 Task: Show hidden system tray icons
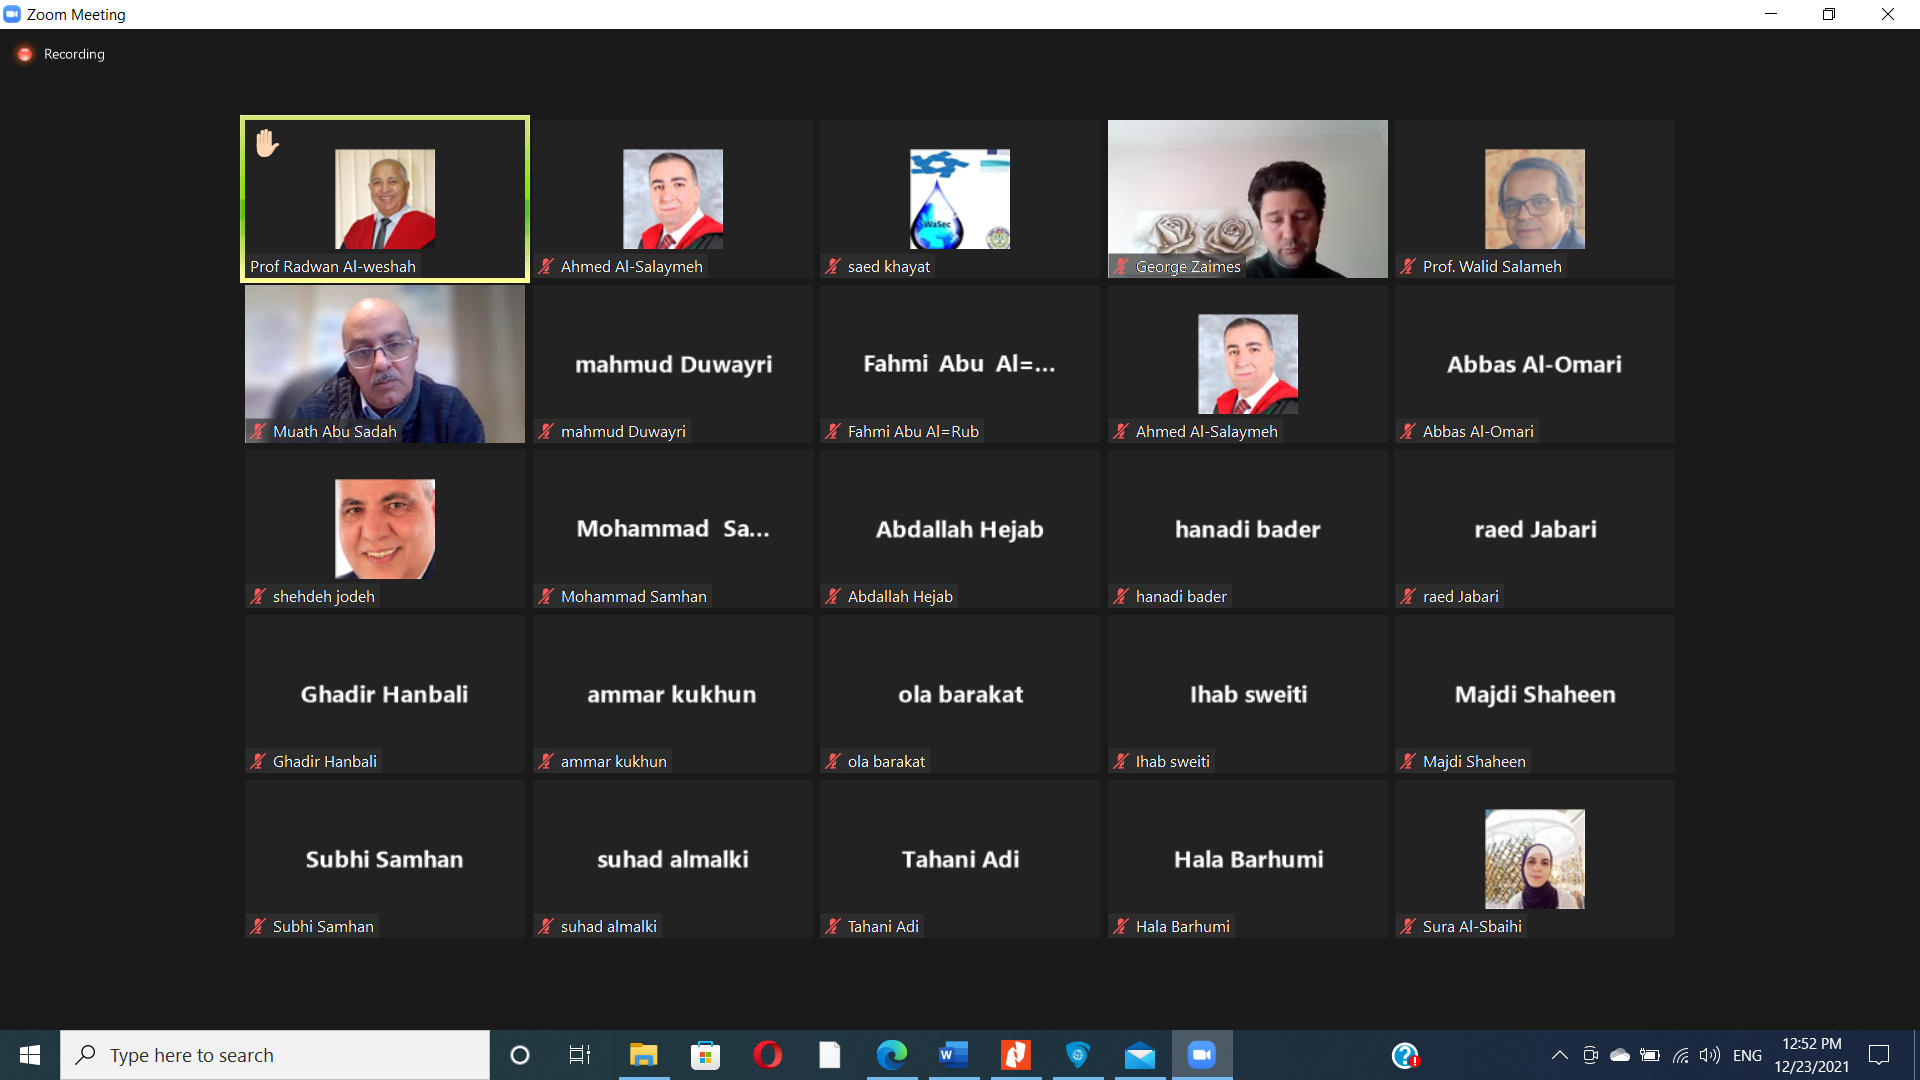click(x=1559, y=1055)
